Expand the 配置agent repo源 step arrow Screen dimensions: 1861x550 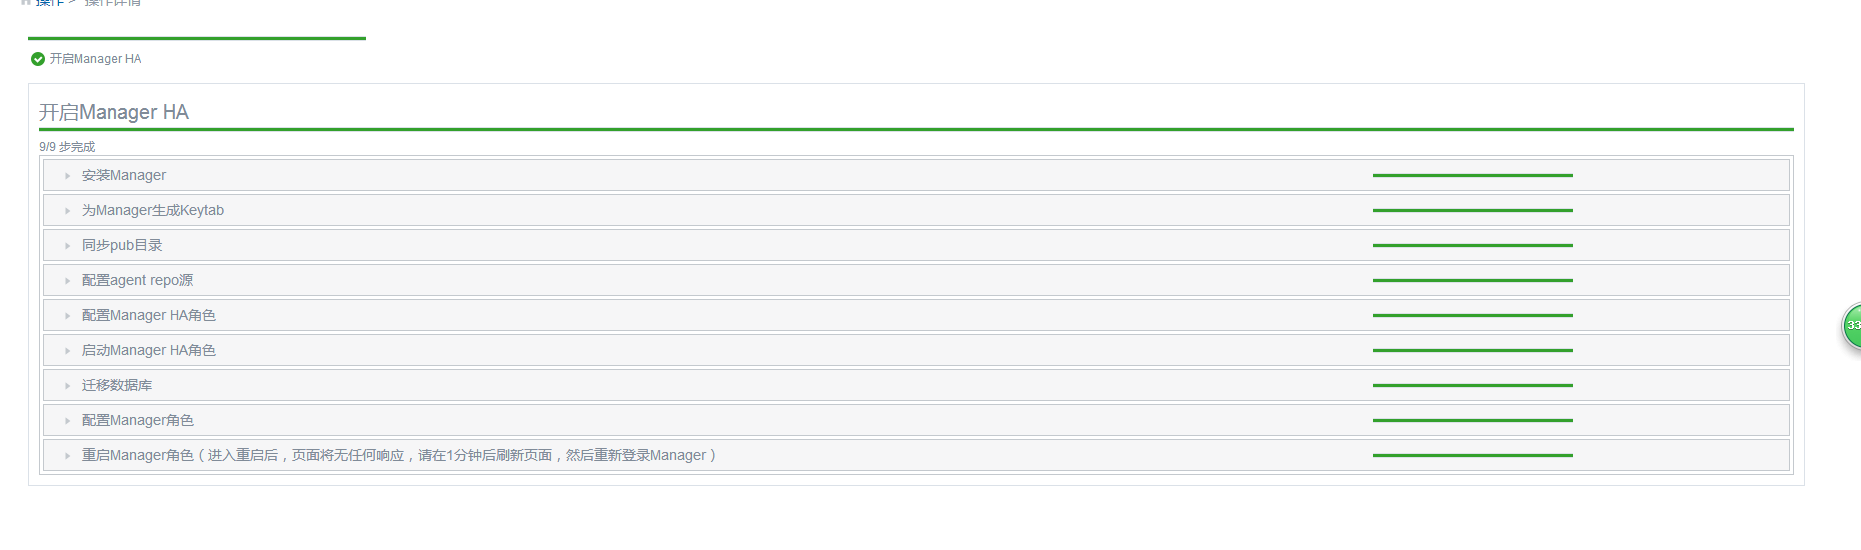pos(68,281)
